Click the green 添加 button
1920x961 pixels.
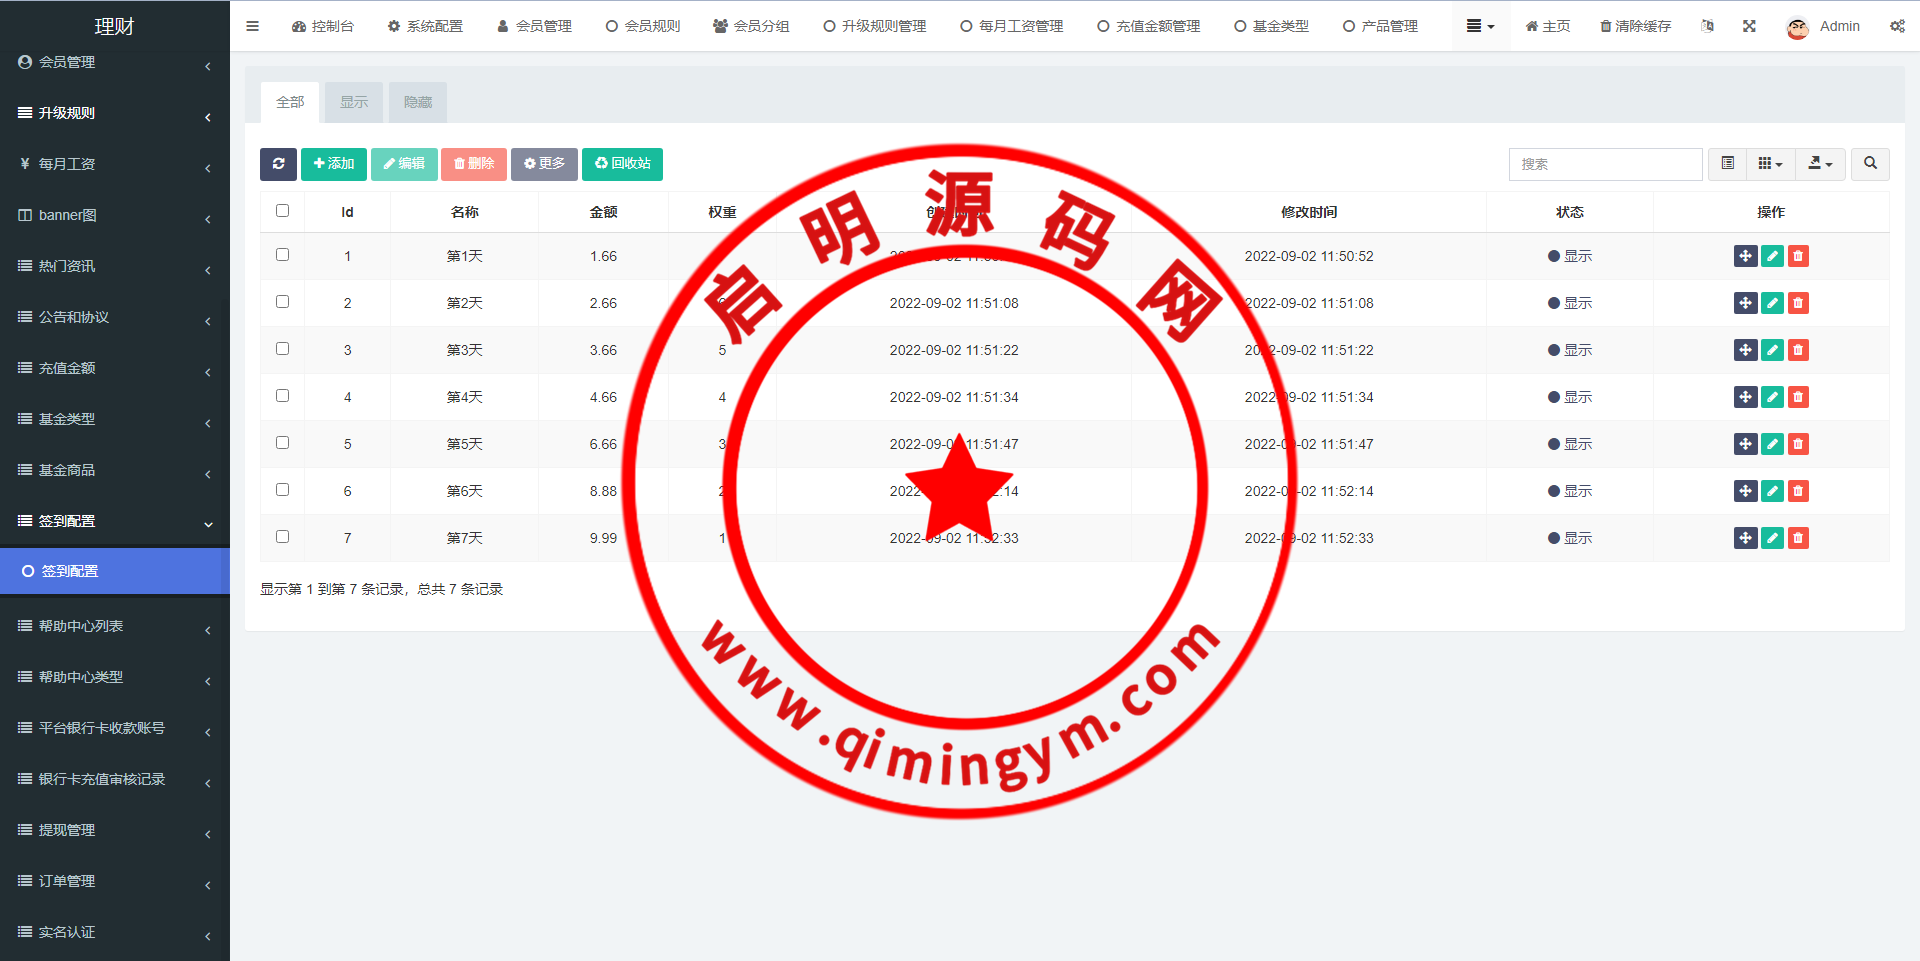tap(334, 164)
